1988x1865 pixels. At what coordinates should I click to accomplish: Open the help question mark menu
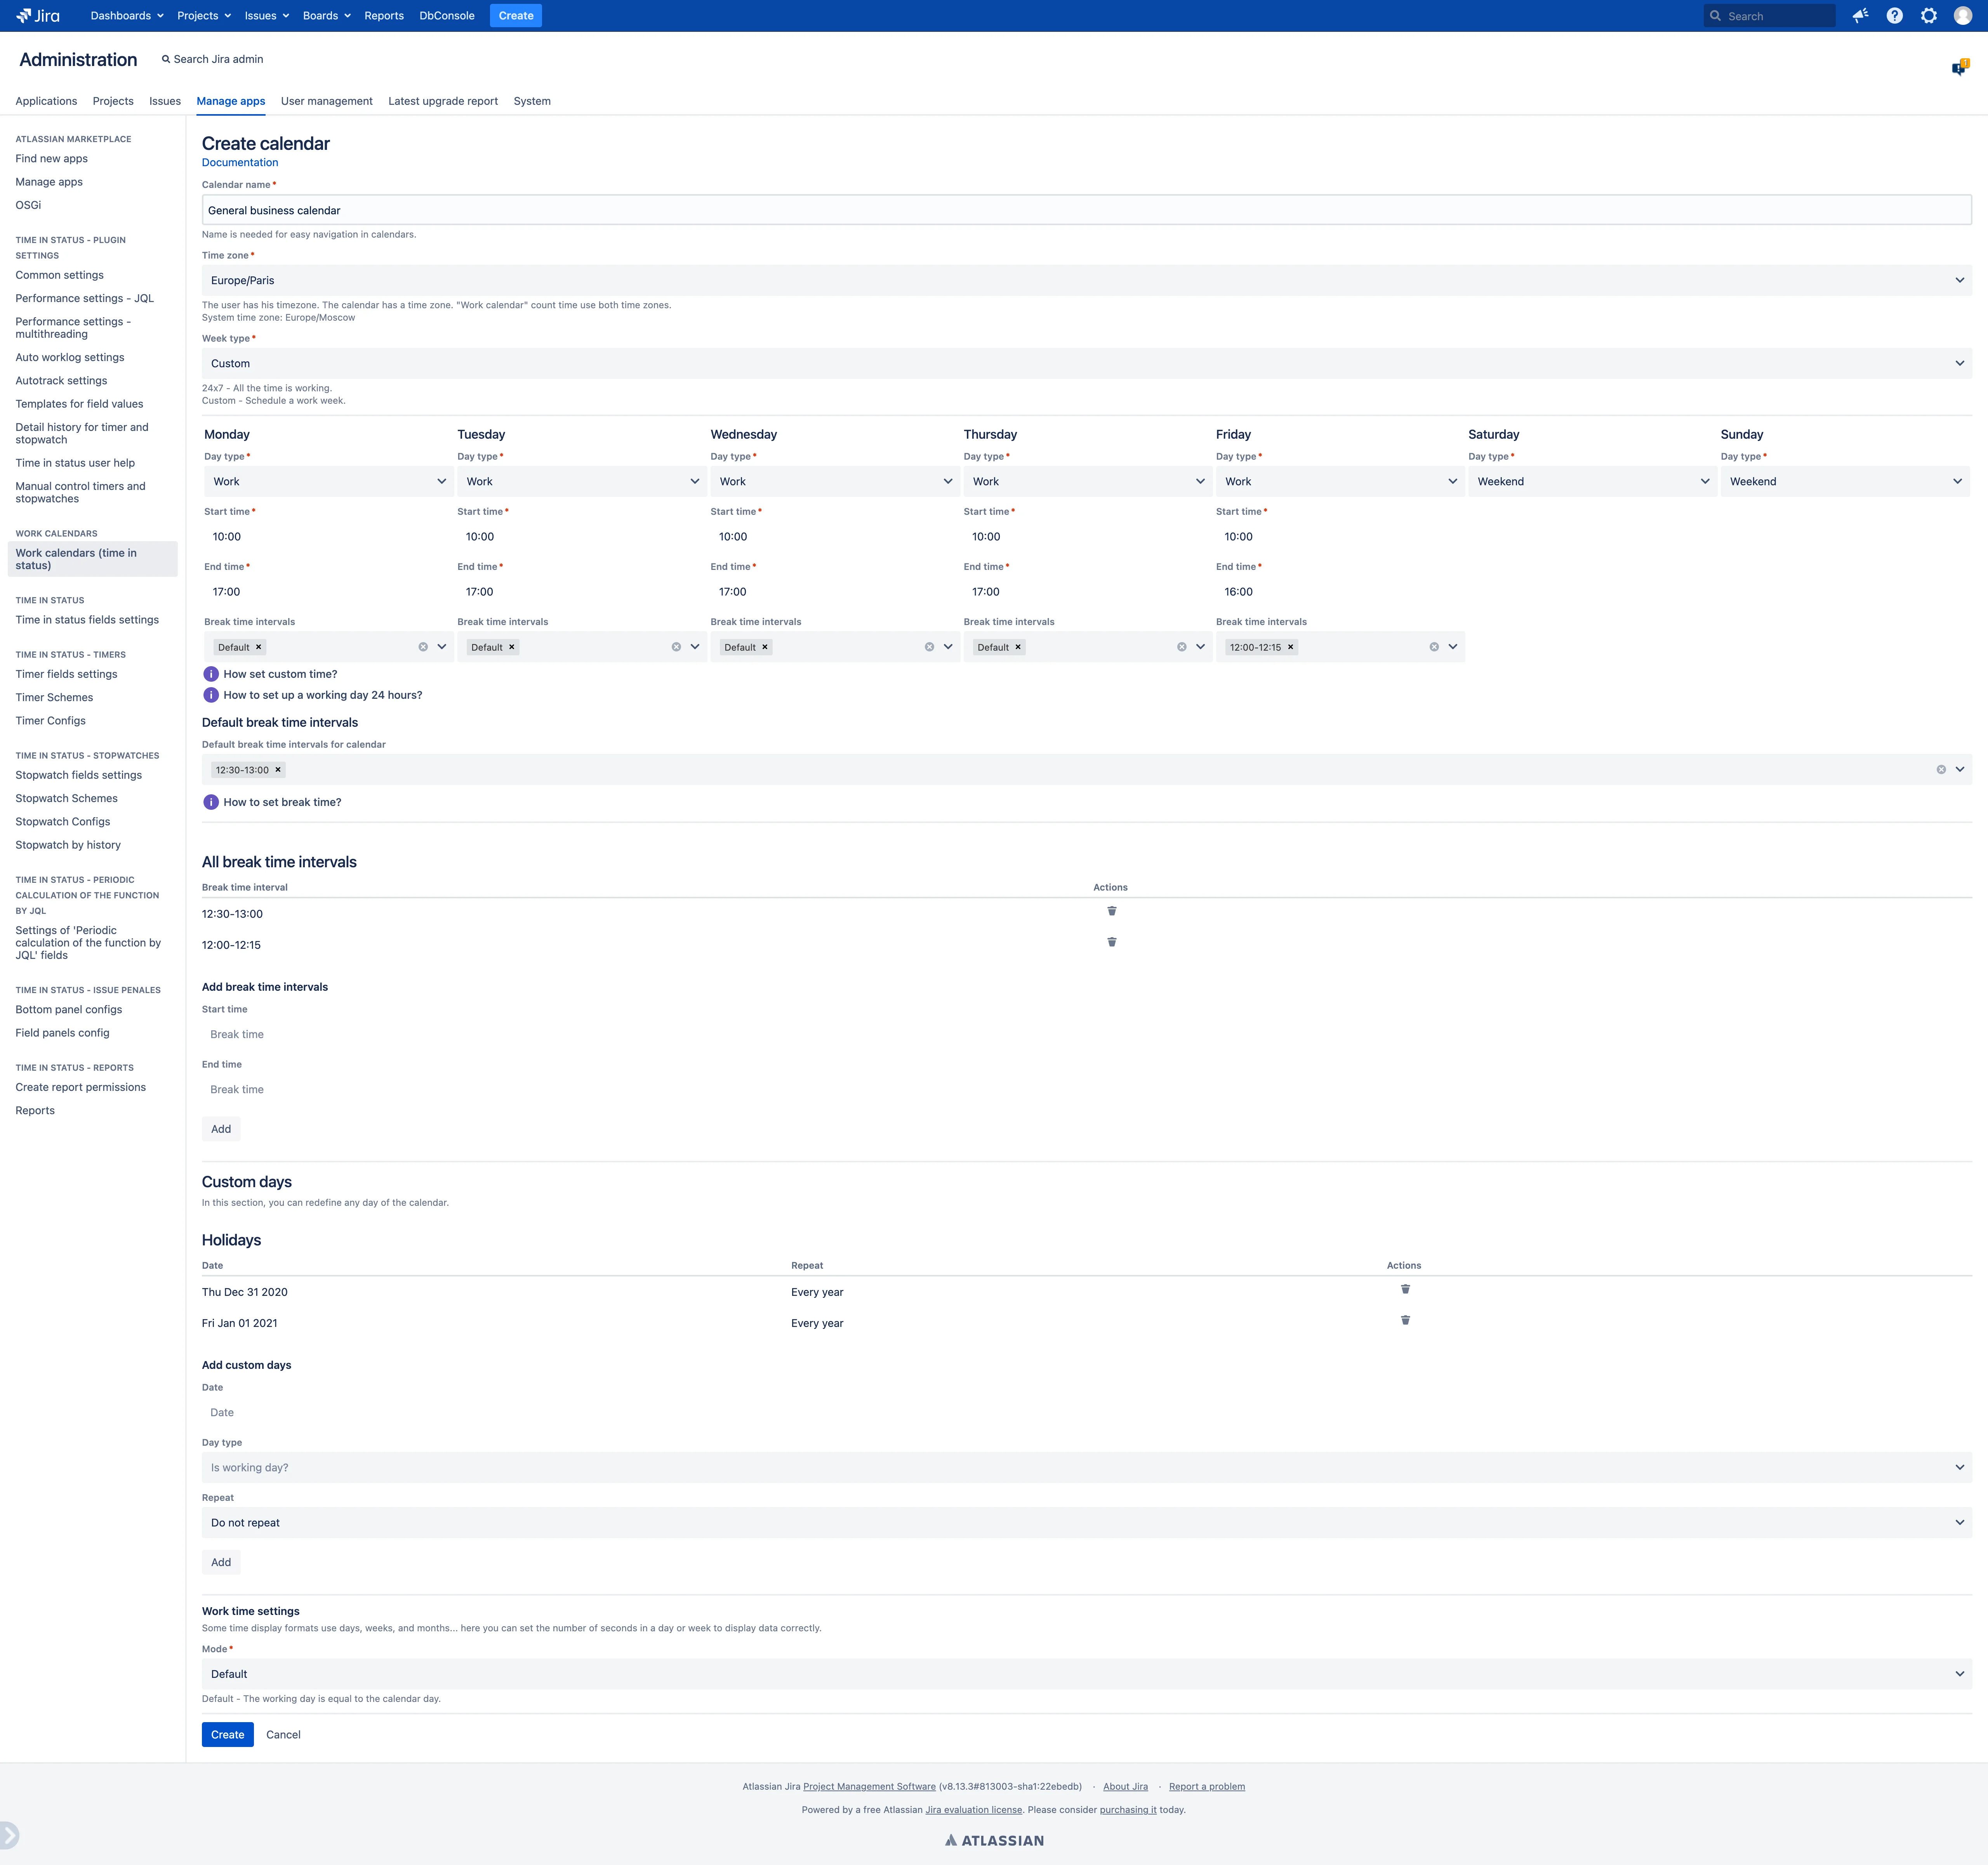[1894, 16]
